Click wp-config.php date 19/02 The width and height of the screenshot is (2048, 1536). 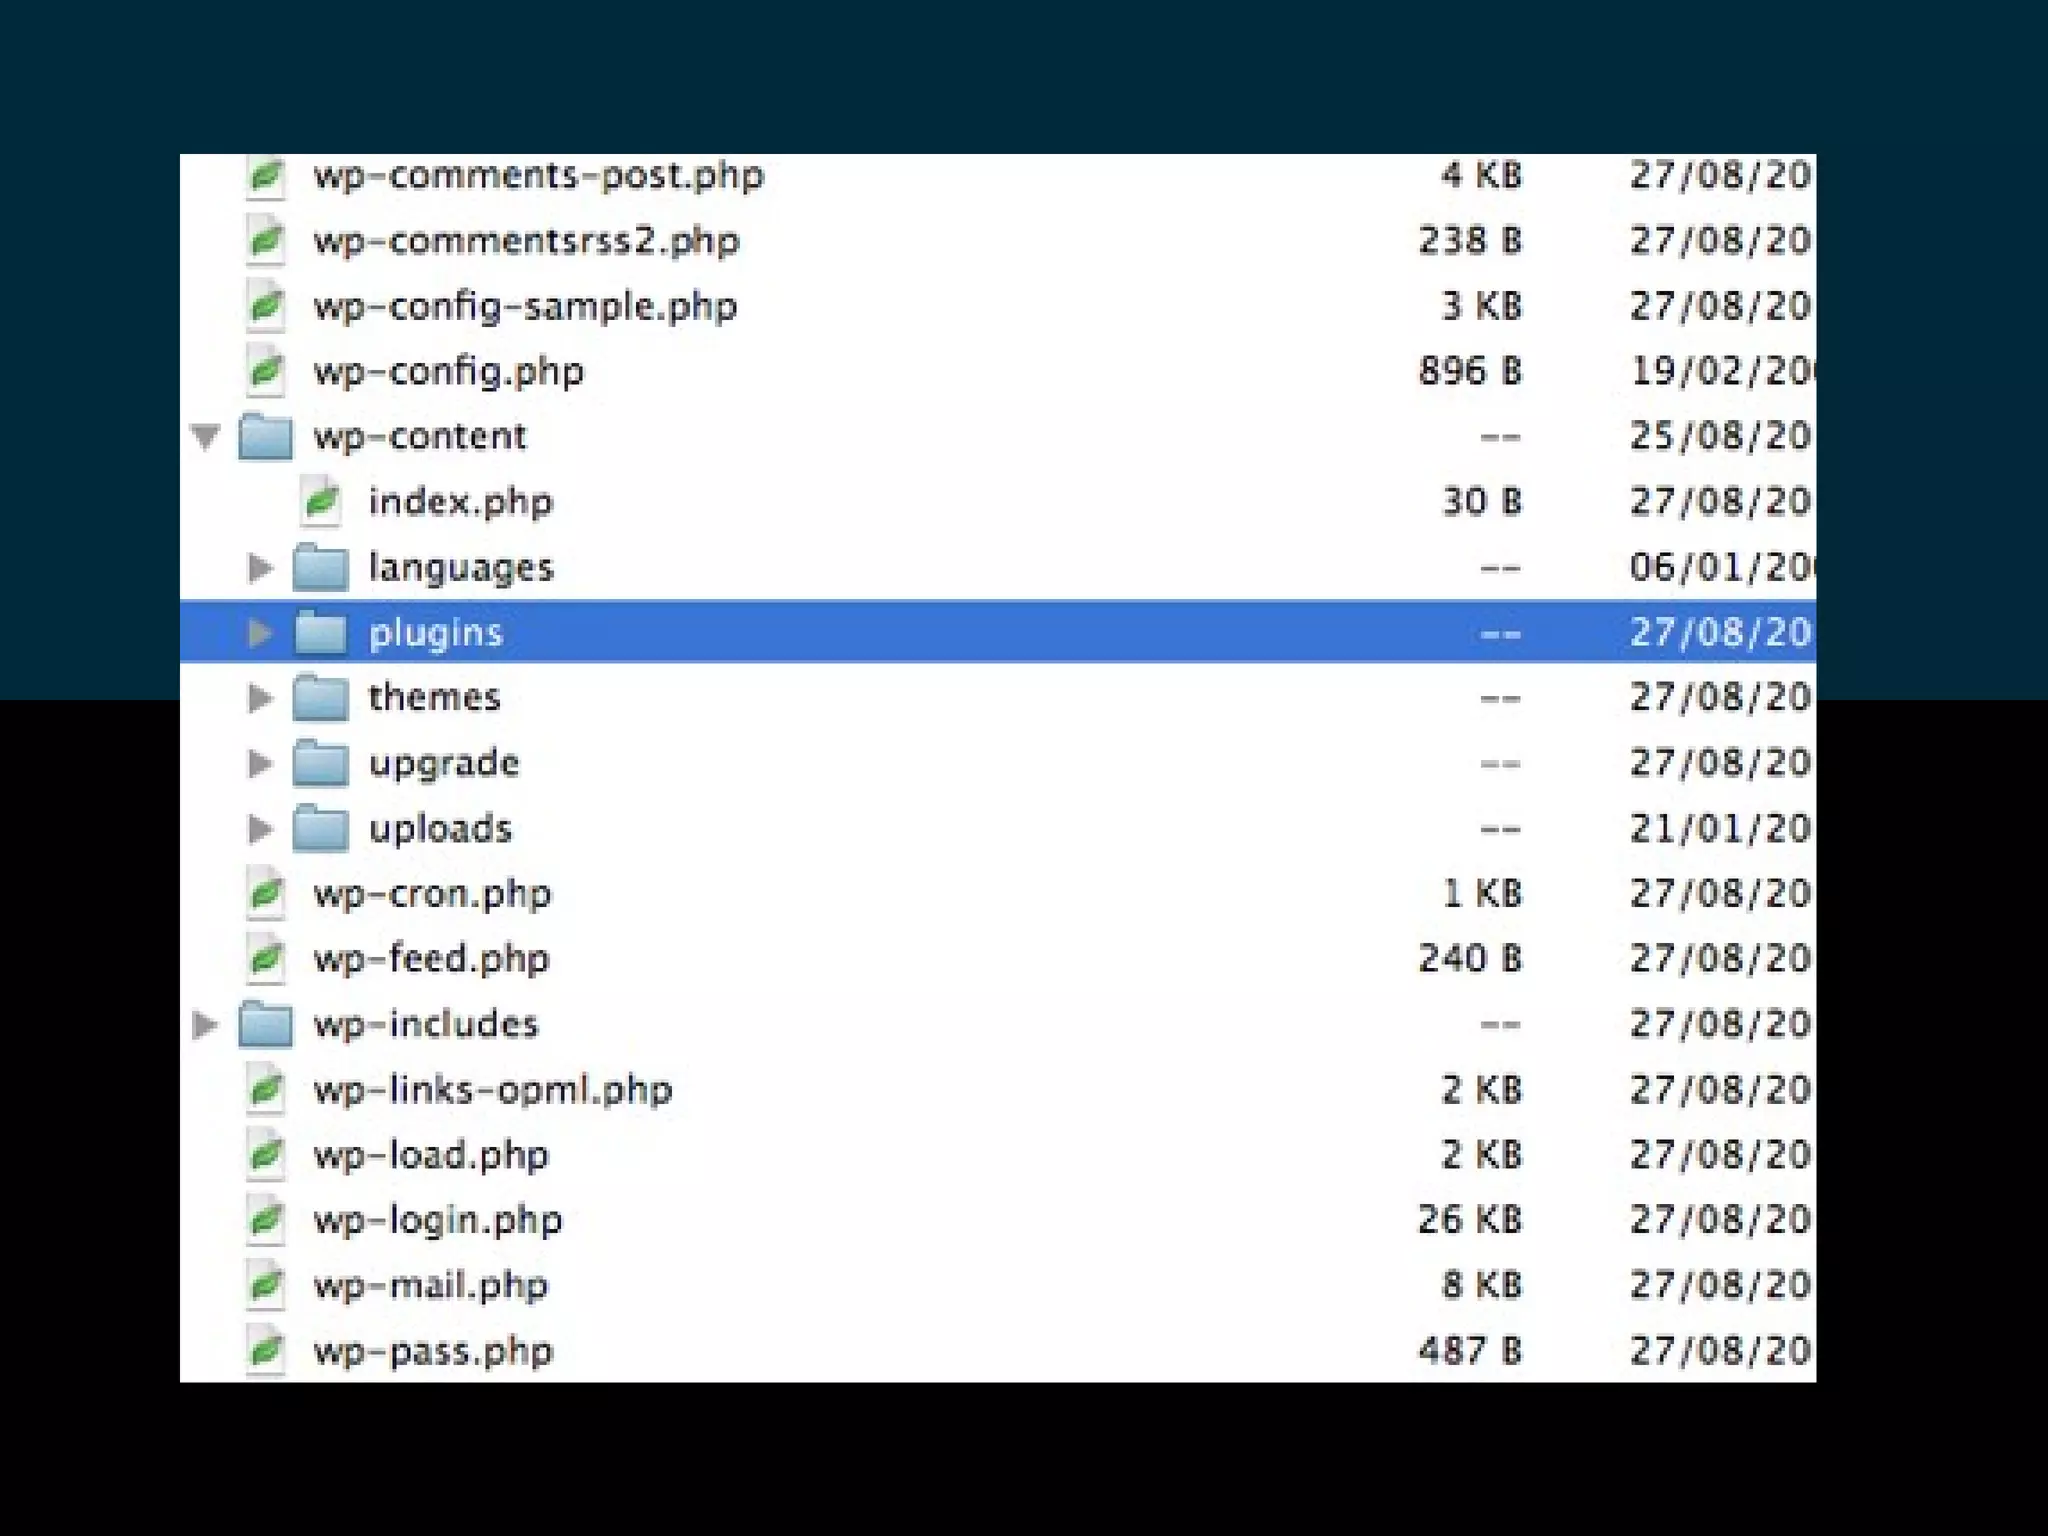pyautogui.click(x=1720, y=371)
